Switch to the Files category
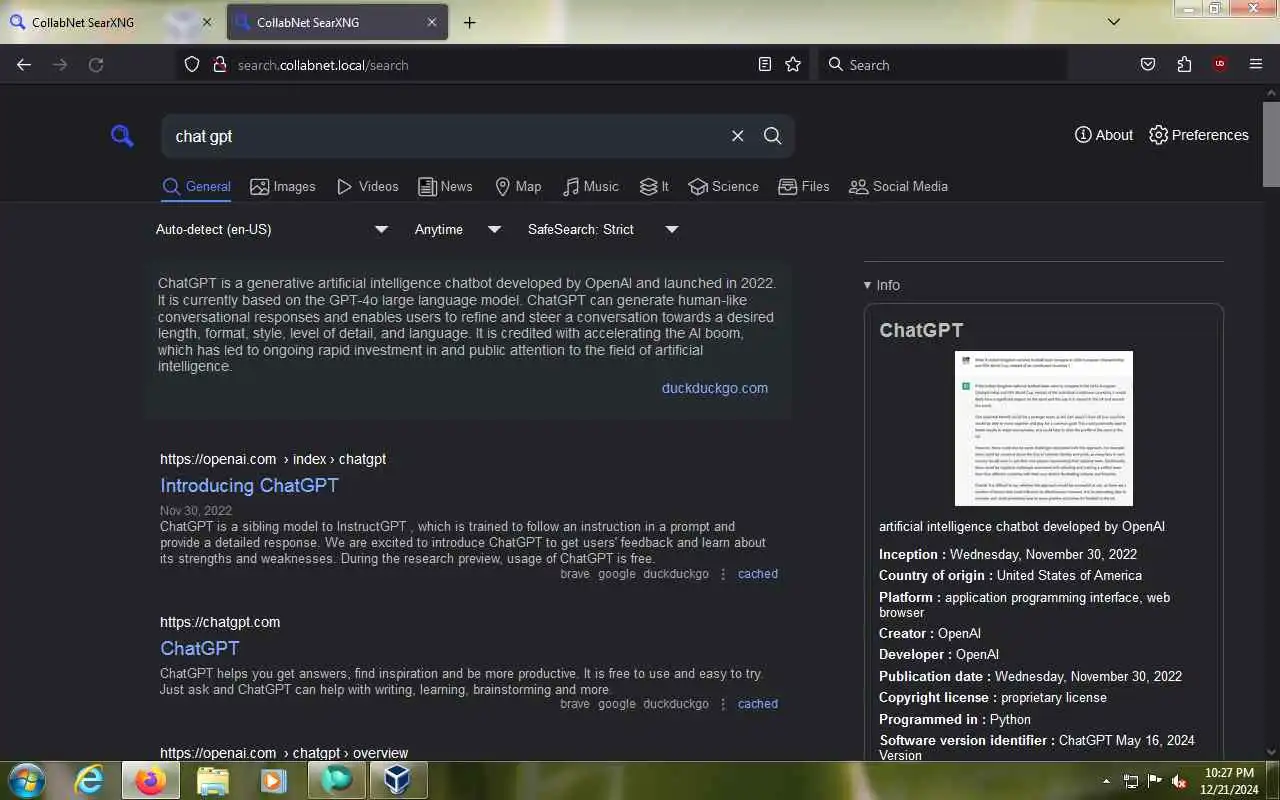1280x800 pixels. [803, 186]
